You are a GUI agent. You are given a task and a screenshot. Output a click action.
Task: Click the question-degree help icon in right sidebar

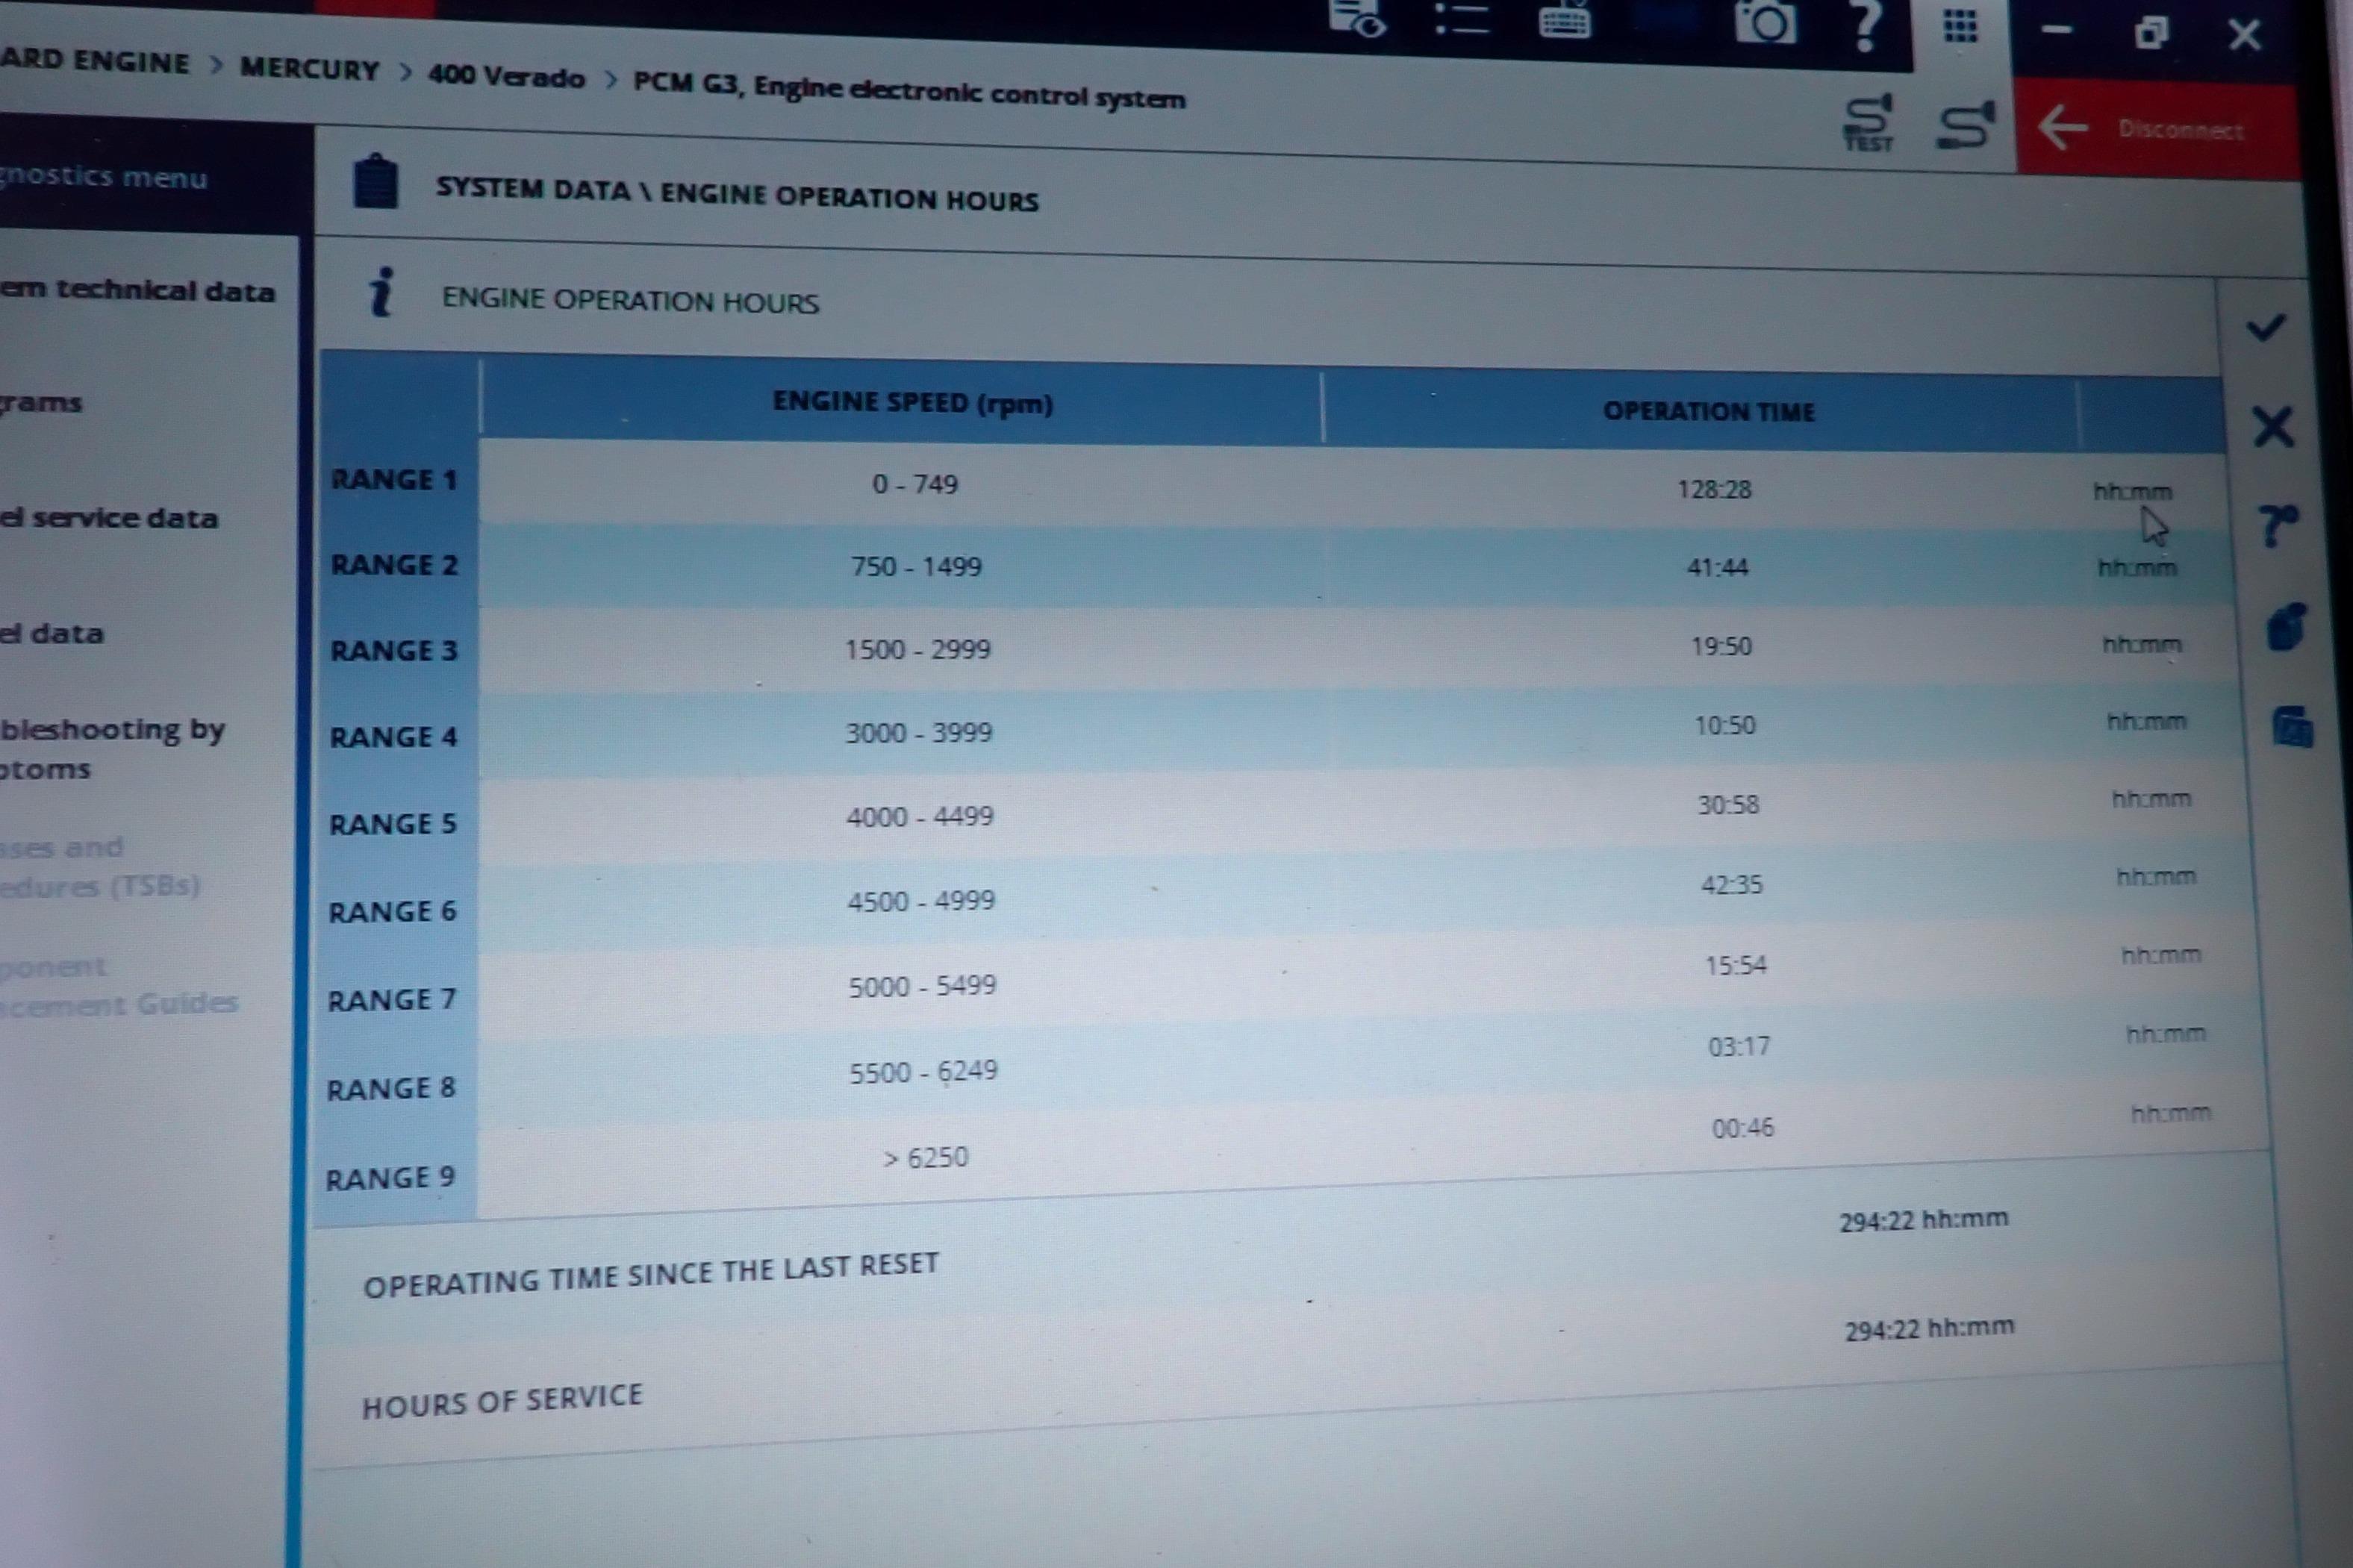(2277, 525)
